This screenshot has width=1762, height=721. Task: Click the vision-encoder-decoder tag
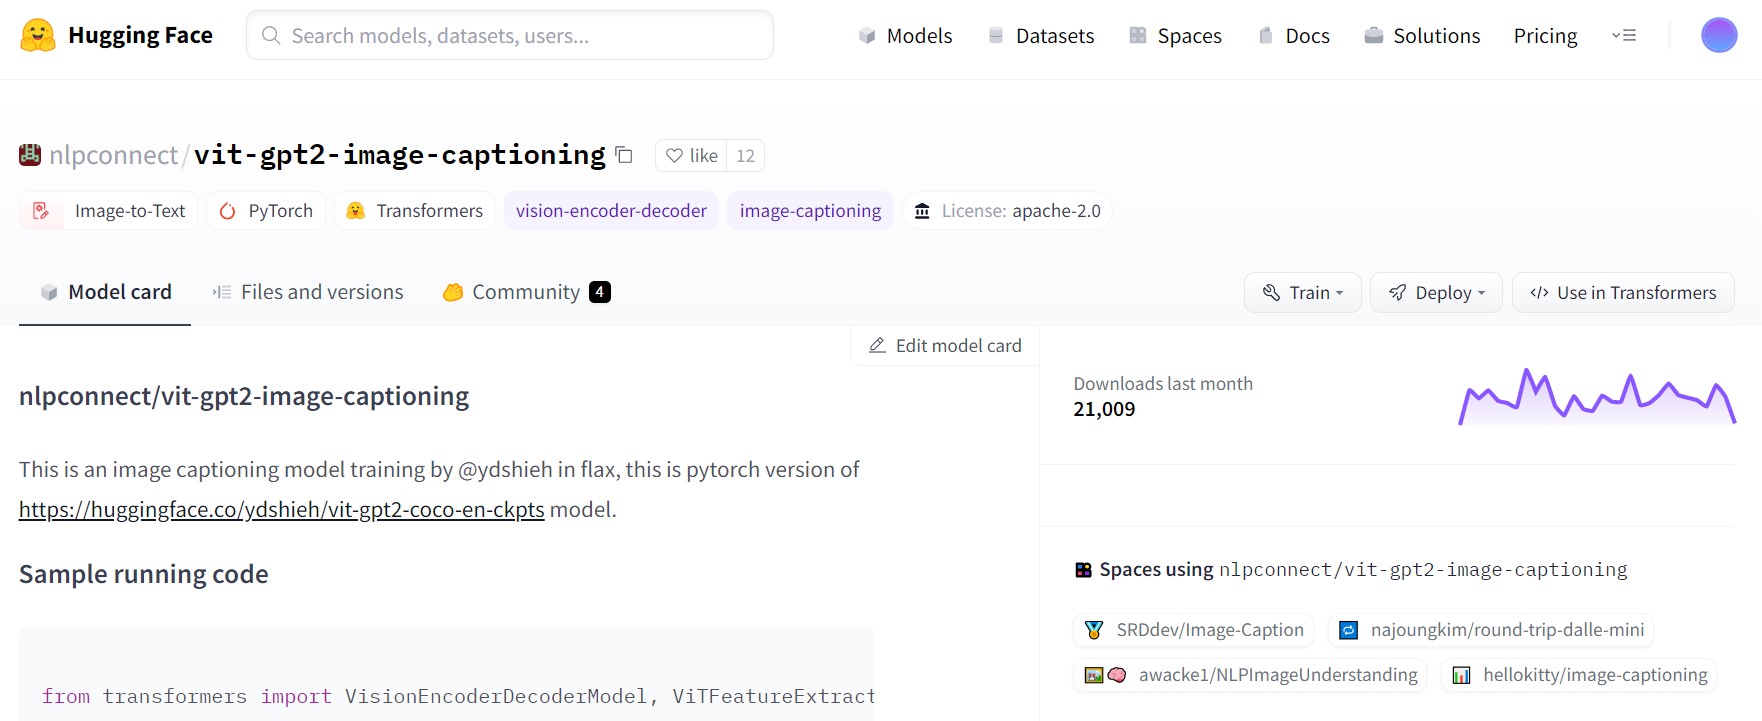point(611,211)
